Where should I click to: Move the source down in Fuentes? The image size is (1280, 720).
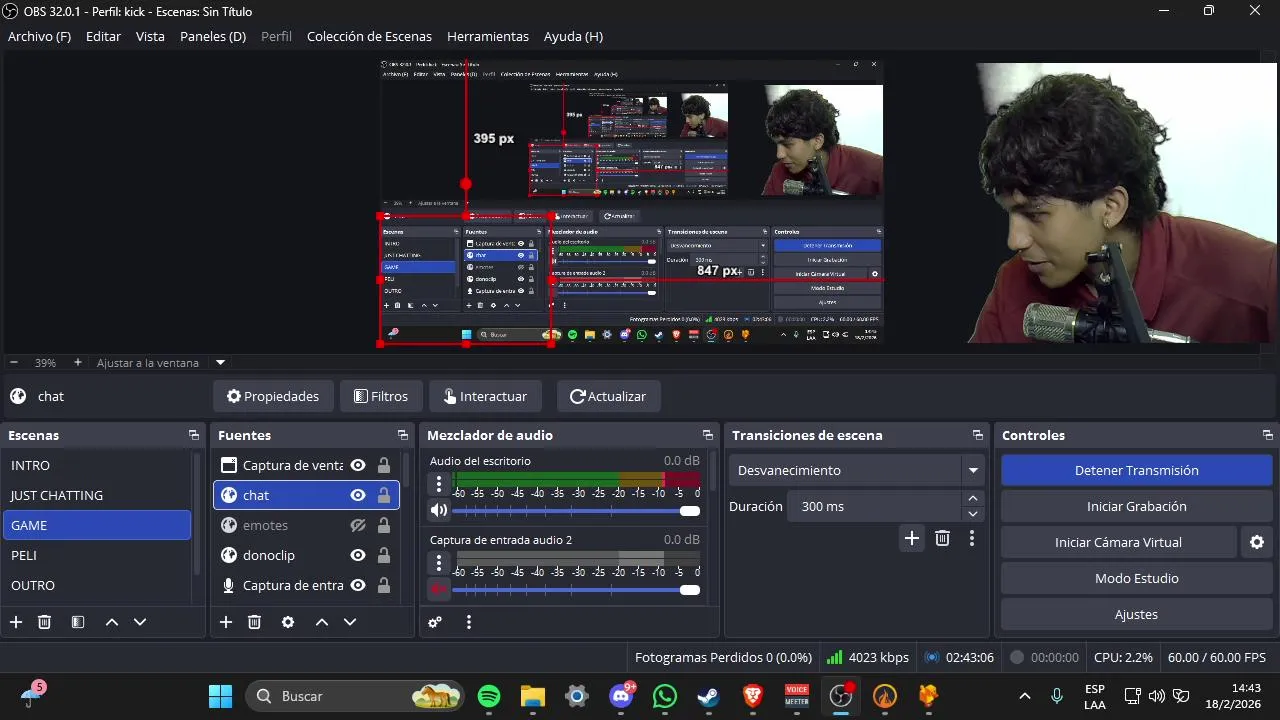click(350, 622)
